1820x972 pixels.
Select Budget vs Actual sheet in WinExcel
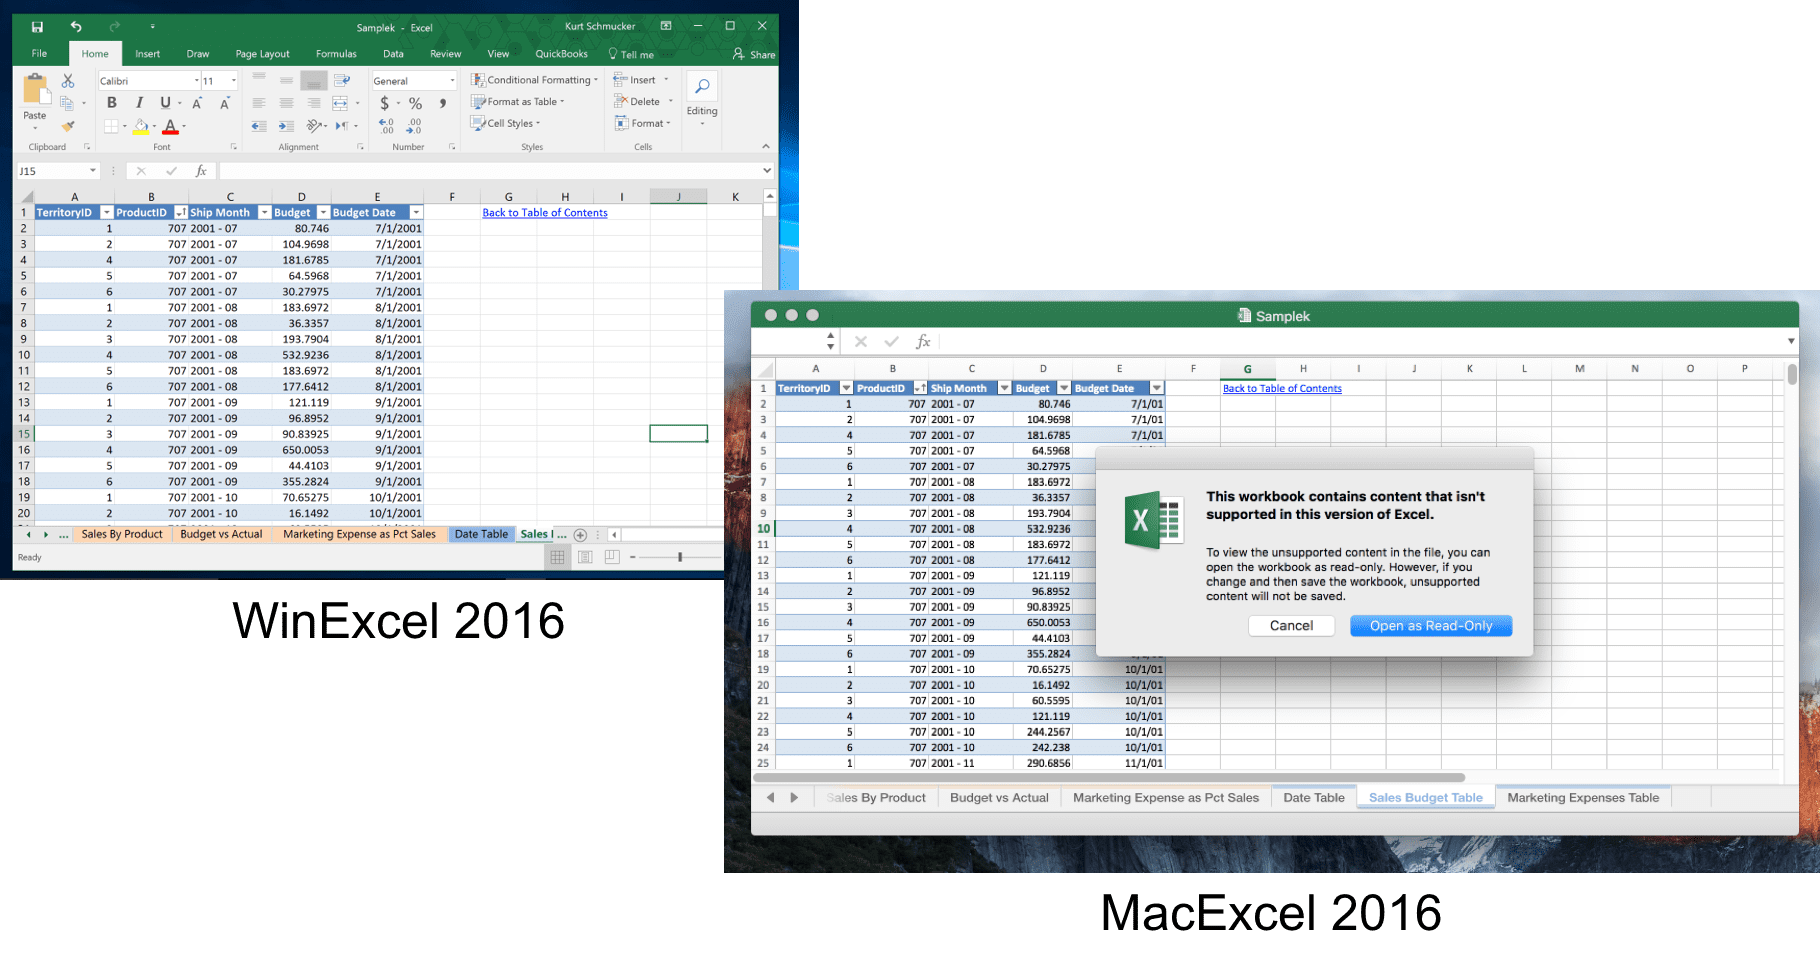pos(221,535)
